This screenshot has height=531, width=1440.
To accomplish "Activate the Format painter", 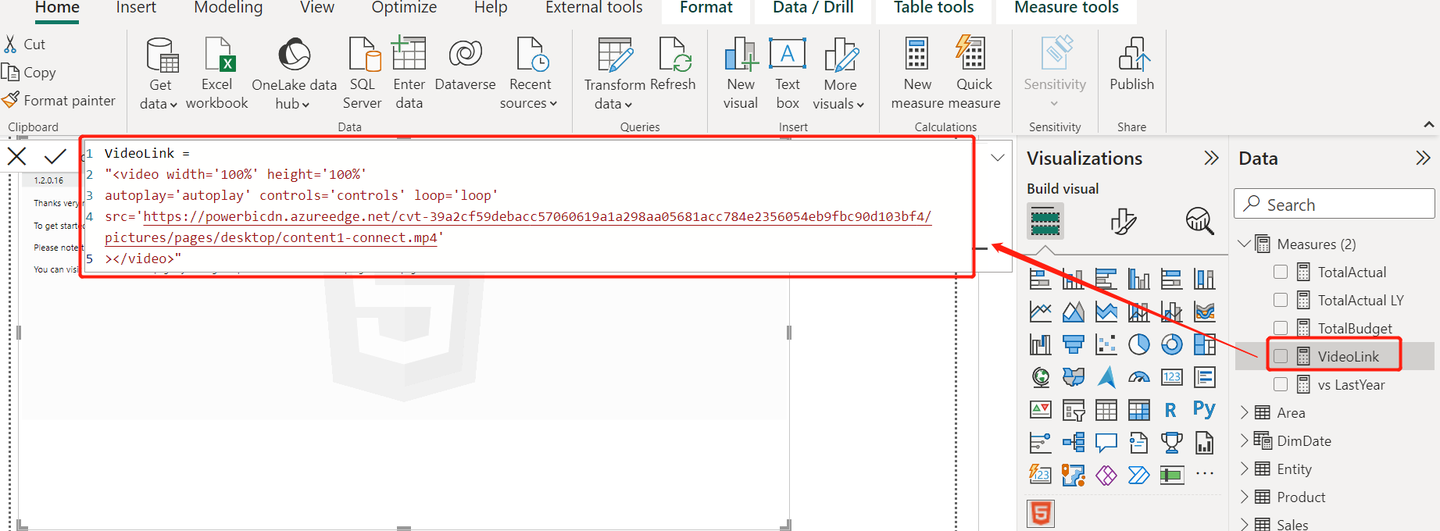I will click(58, 100).
